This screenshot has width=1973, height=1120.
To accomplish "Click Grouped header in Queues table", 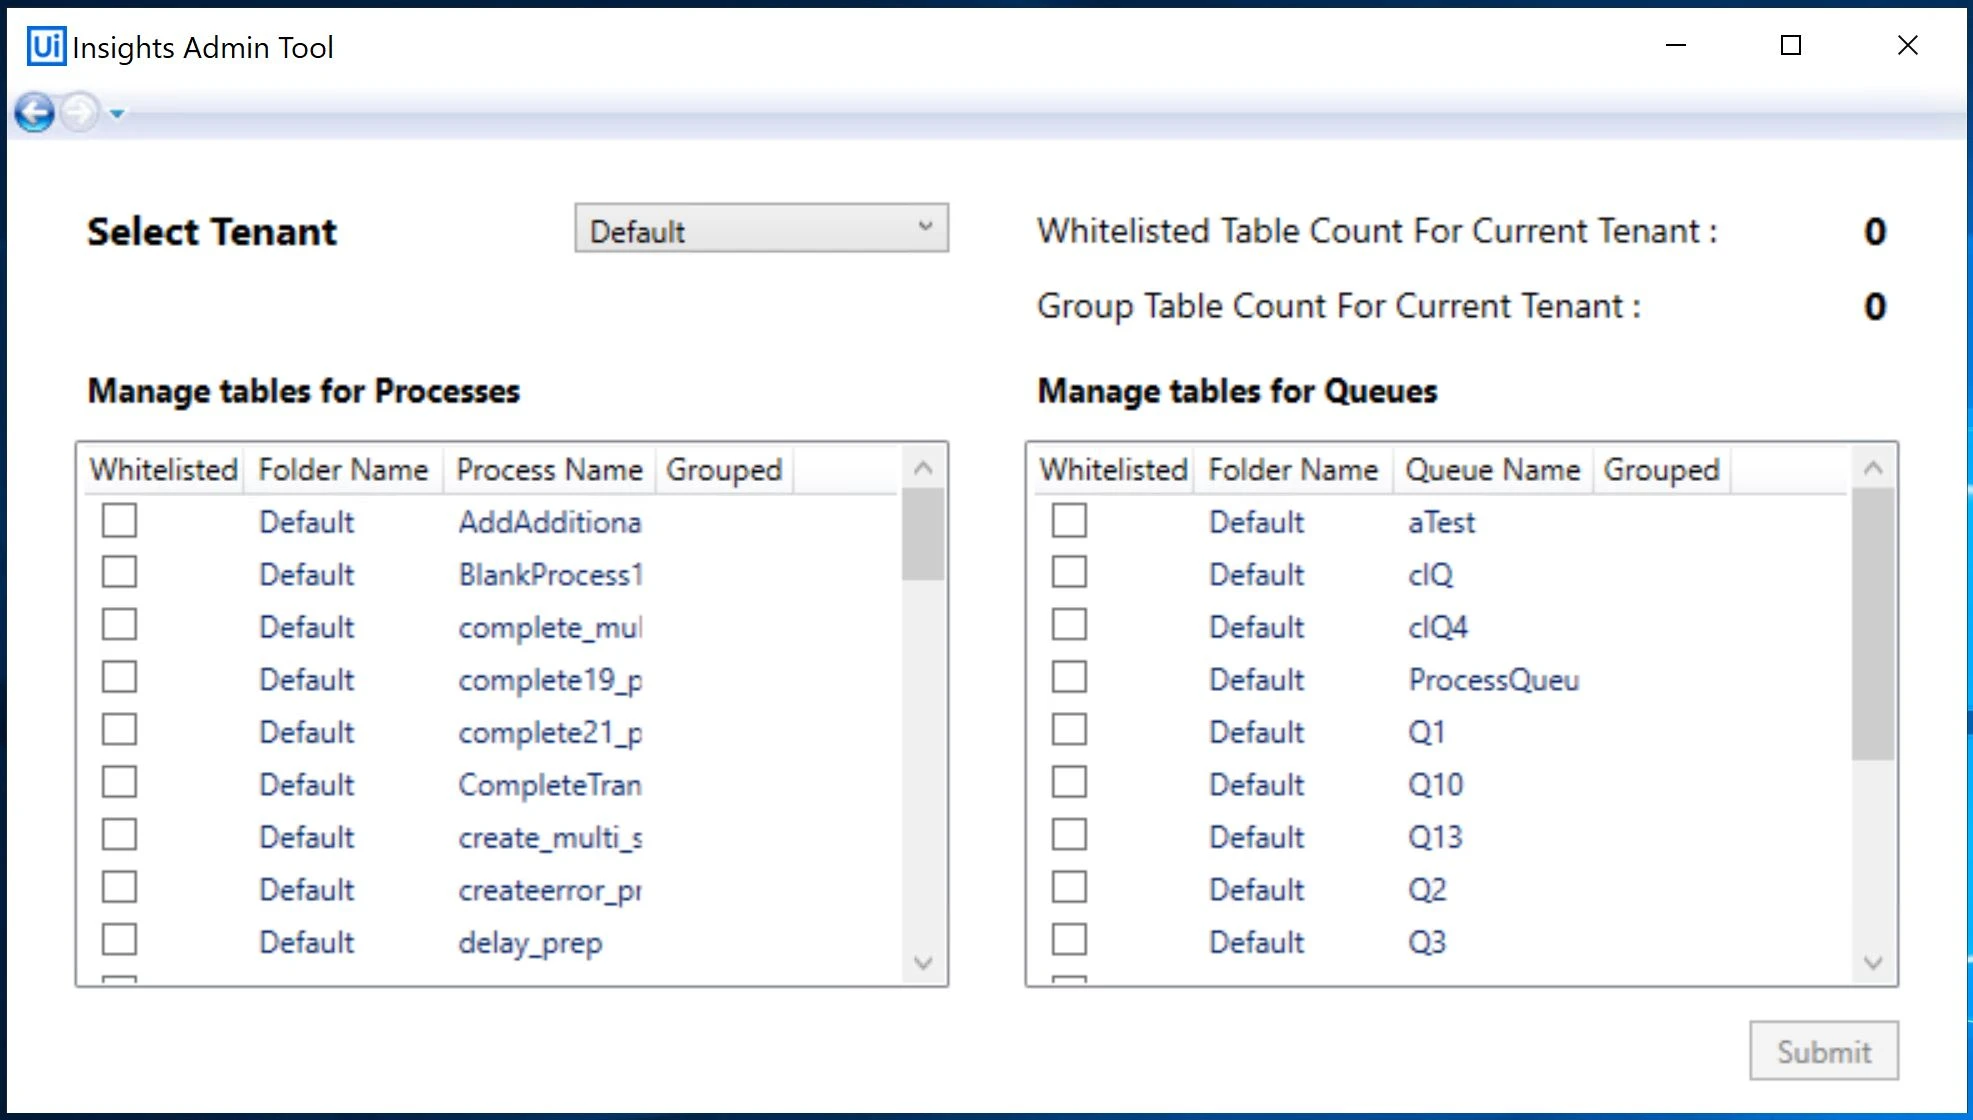I will [1661, 470].
